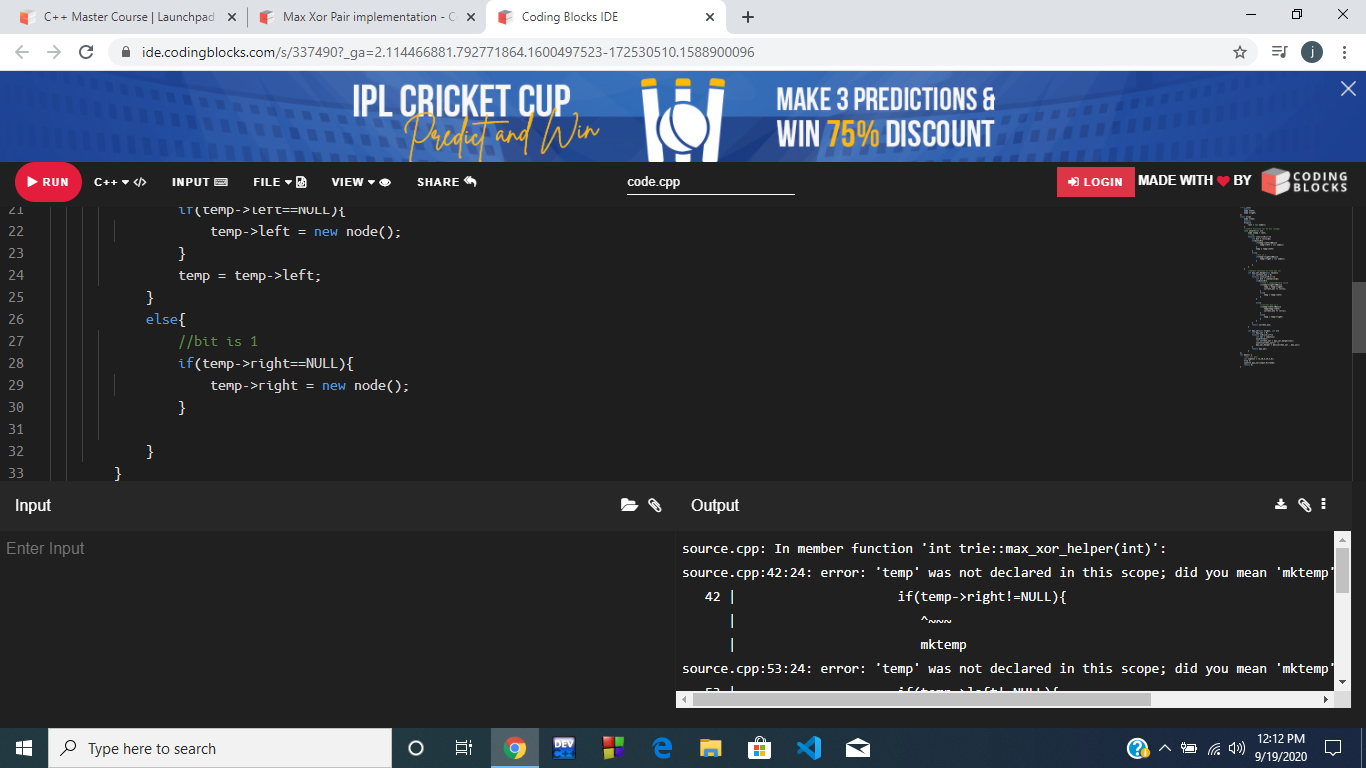
Task: Click the code.cpp filename field
Action: coord(710,182)
